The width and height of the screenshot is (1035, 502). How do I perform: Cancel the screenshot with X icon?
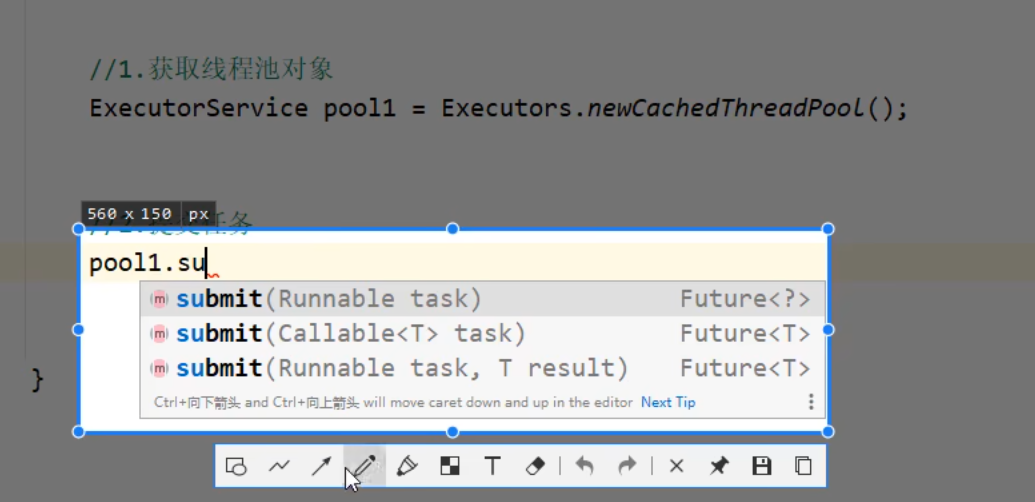pos(676,466)
